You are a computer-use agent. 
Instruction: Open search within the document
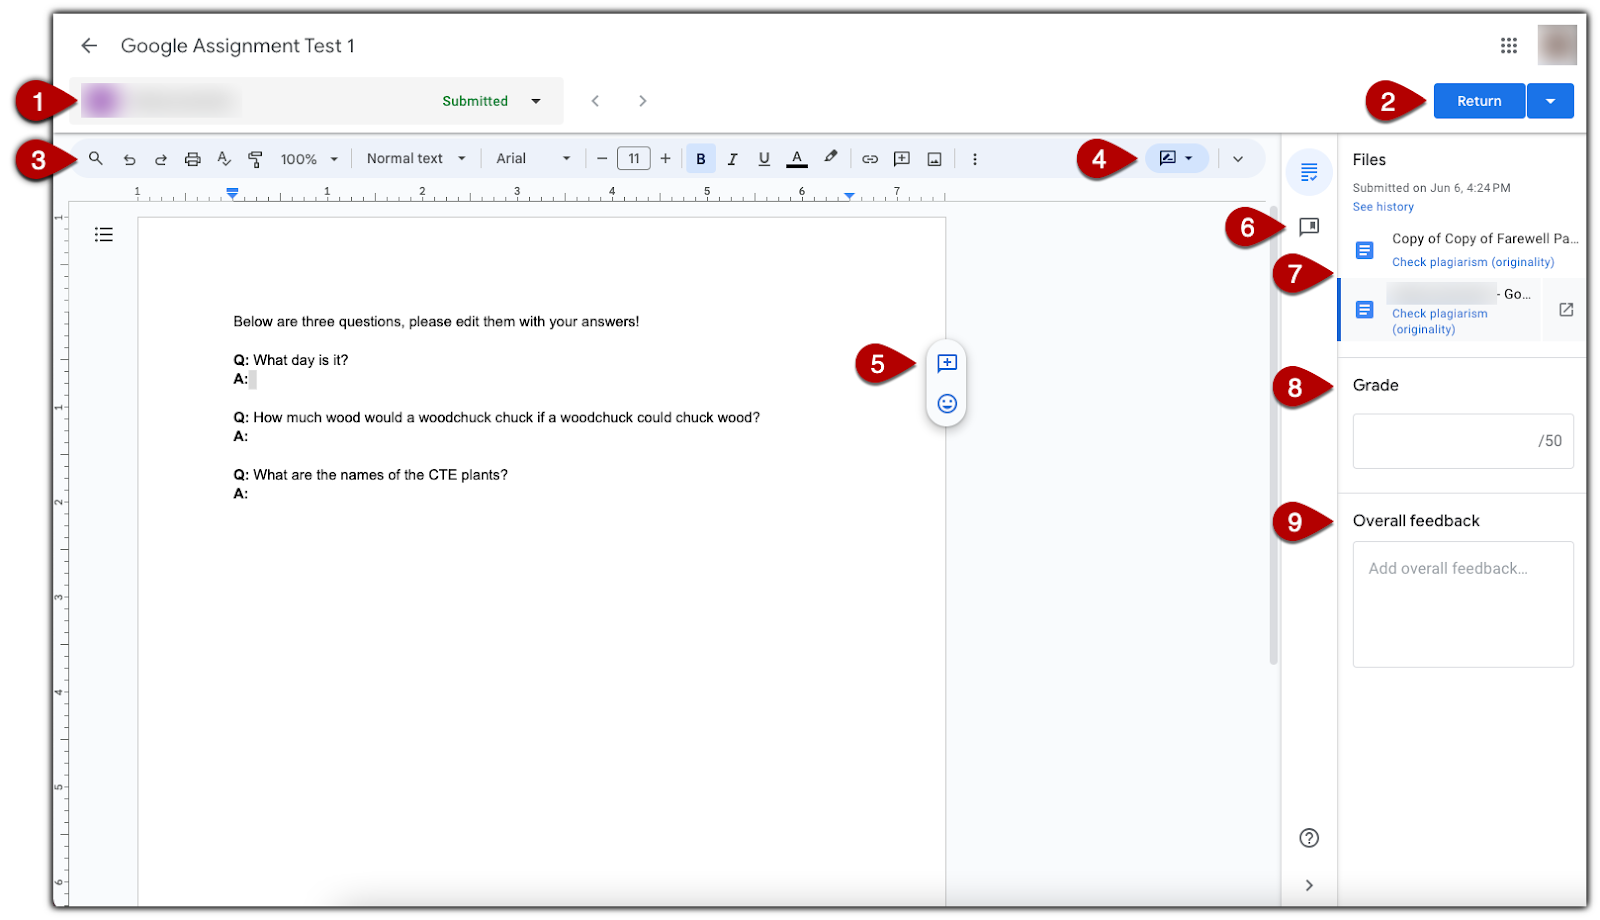[95, 158]
